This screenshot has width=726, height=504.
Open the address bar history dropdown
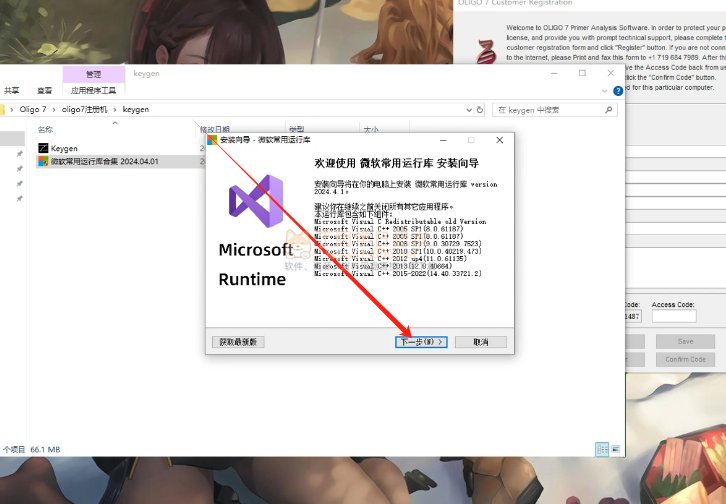pyautogui.click(x=468, y=109)
